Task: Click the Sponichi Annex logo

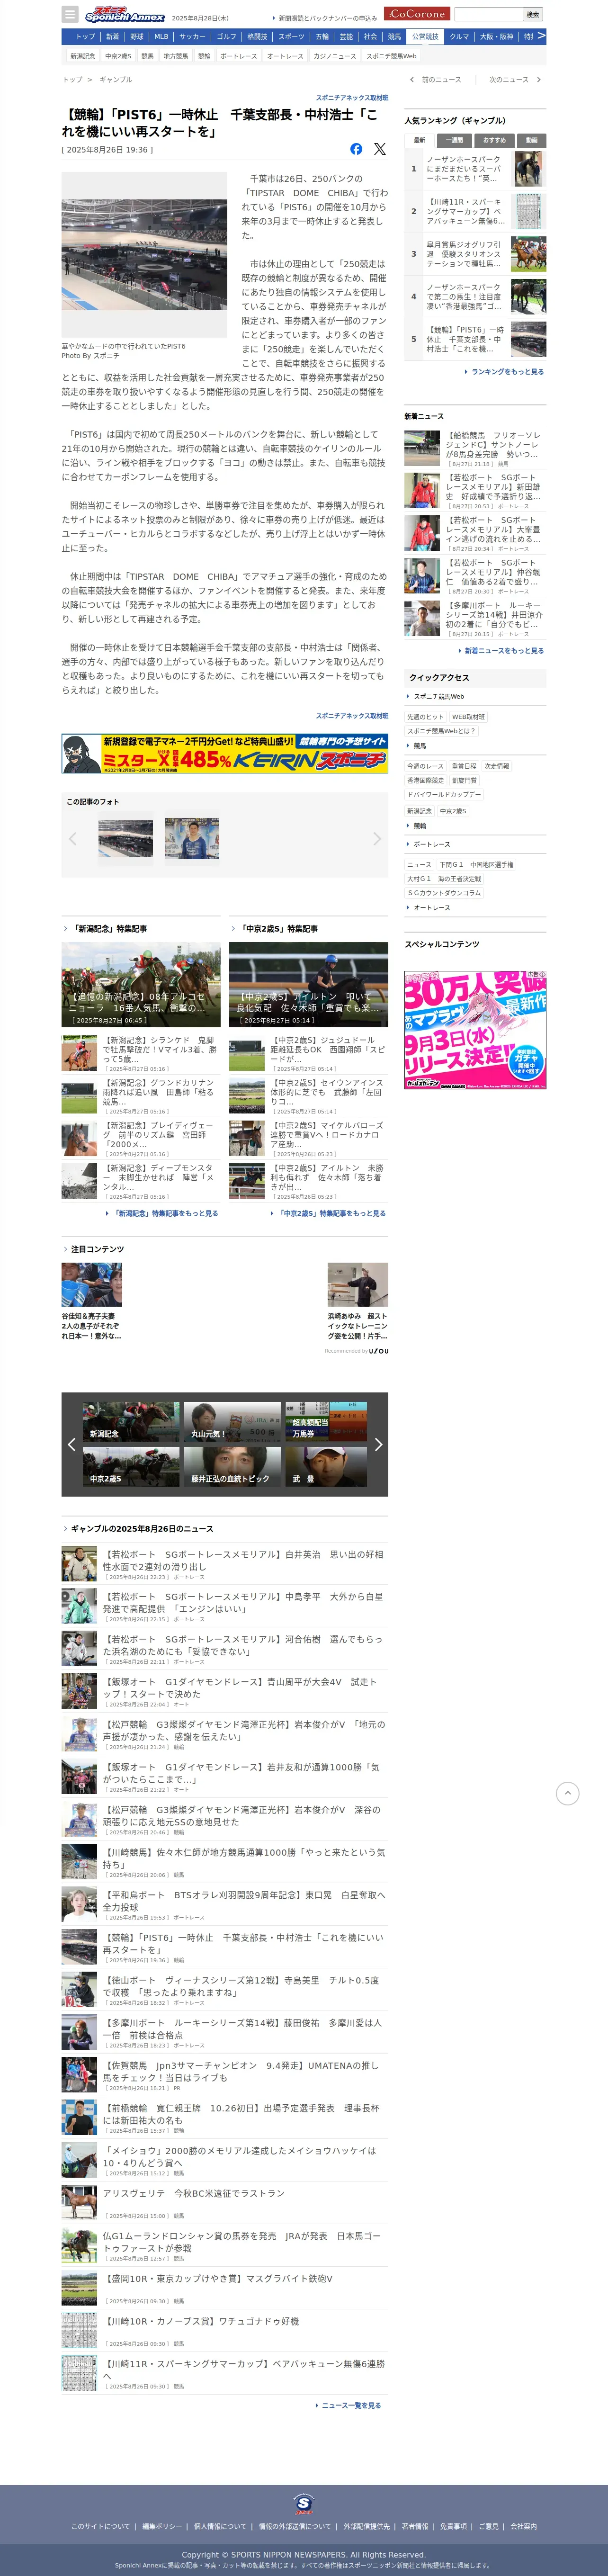Action: tap(124, 15)
